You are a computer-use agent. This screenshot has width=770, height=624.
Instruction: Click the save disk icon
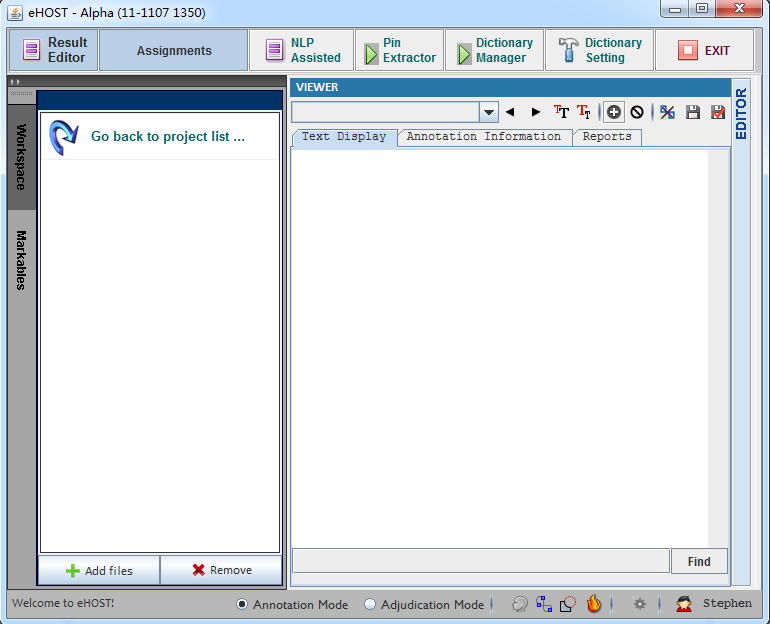(693, 112)
